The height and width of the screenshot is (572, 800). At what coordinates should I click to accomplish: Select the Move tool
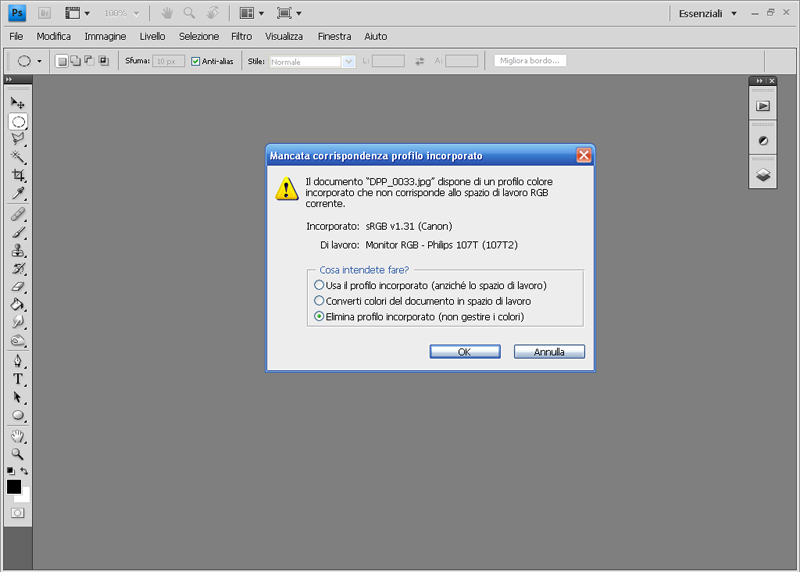click(x=18, y=103)
